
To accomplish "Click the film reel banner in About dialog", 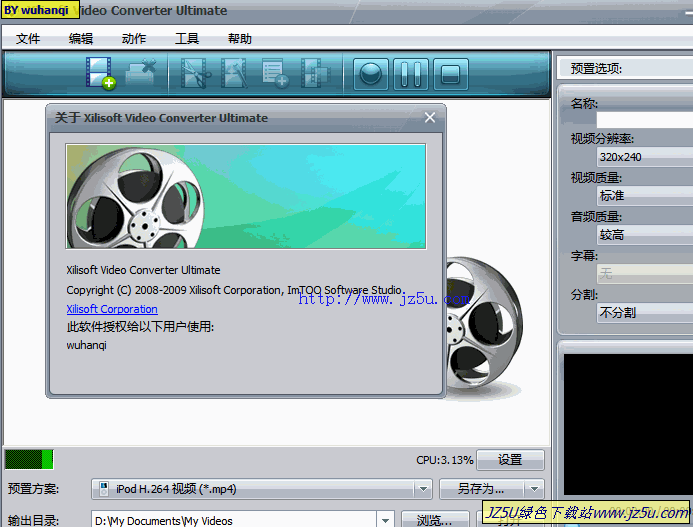I will pyautogui.click(x=246, y=196).
